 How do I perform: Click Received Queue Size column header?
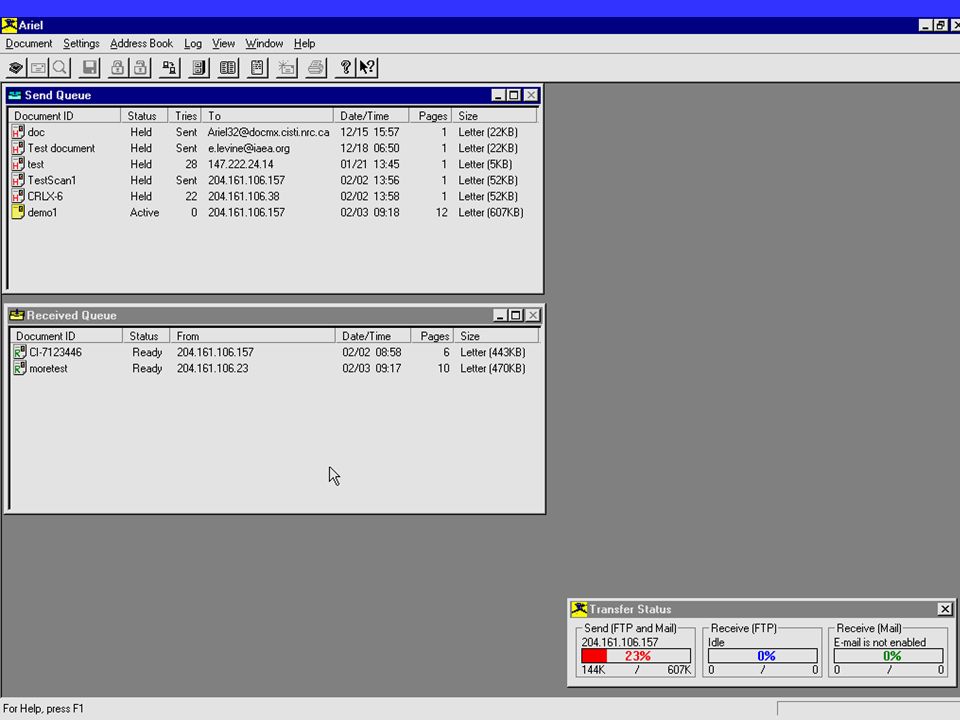pyautogui.click(x=496, y=336)
